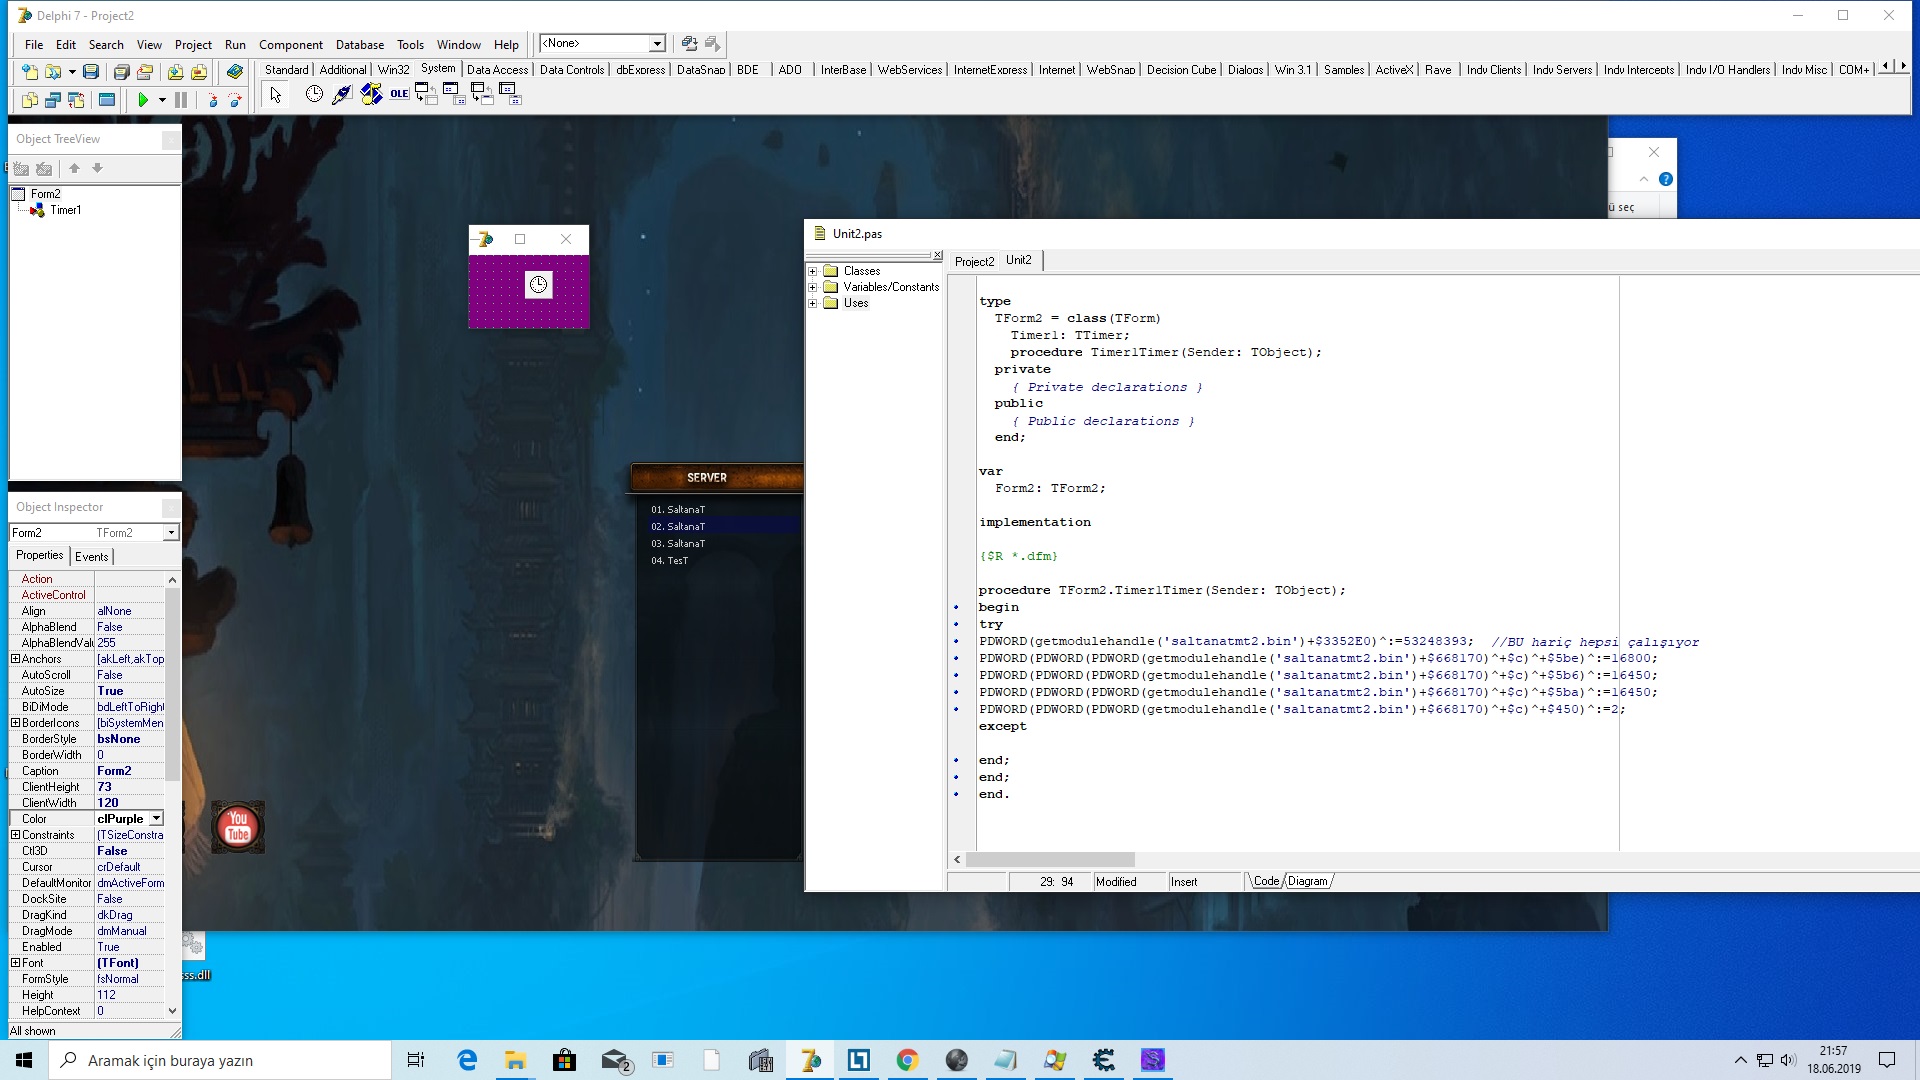Viewport: 1920px width, 1080px height.
Task: Open the Color clPurple dropdown arrow
Action: click(x=156, y=819)
